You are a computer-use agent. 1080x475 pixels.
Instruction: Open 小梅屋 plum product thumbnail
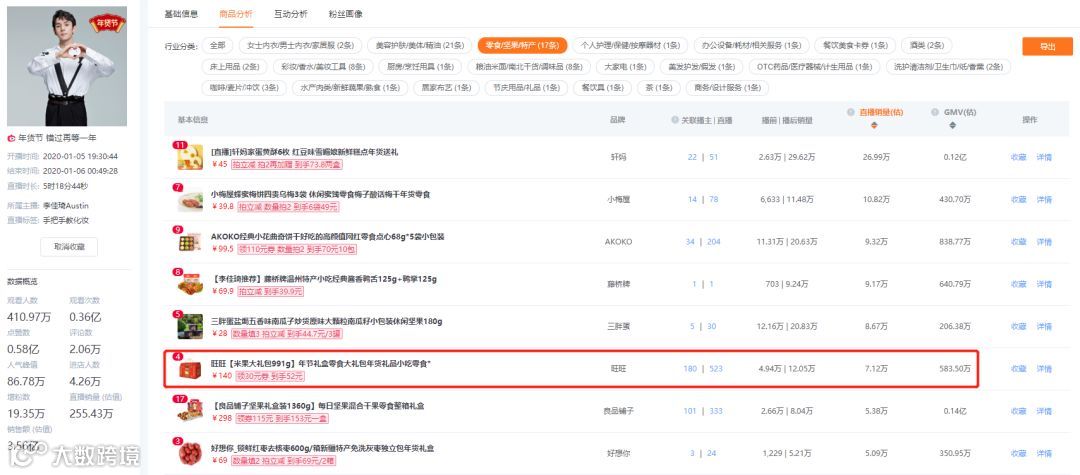[190, 200]
